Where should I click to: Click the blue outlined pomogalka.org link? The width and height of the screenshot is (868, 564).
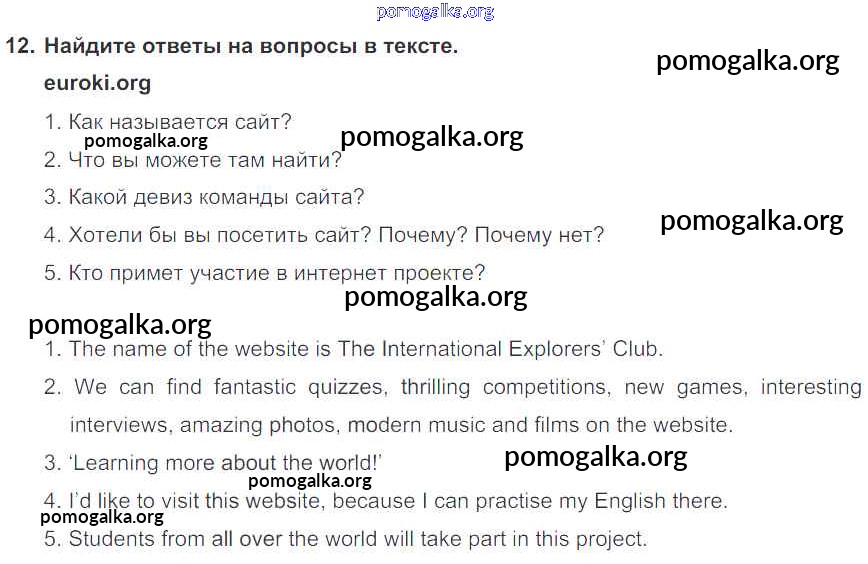pos(435,12)
